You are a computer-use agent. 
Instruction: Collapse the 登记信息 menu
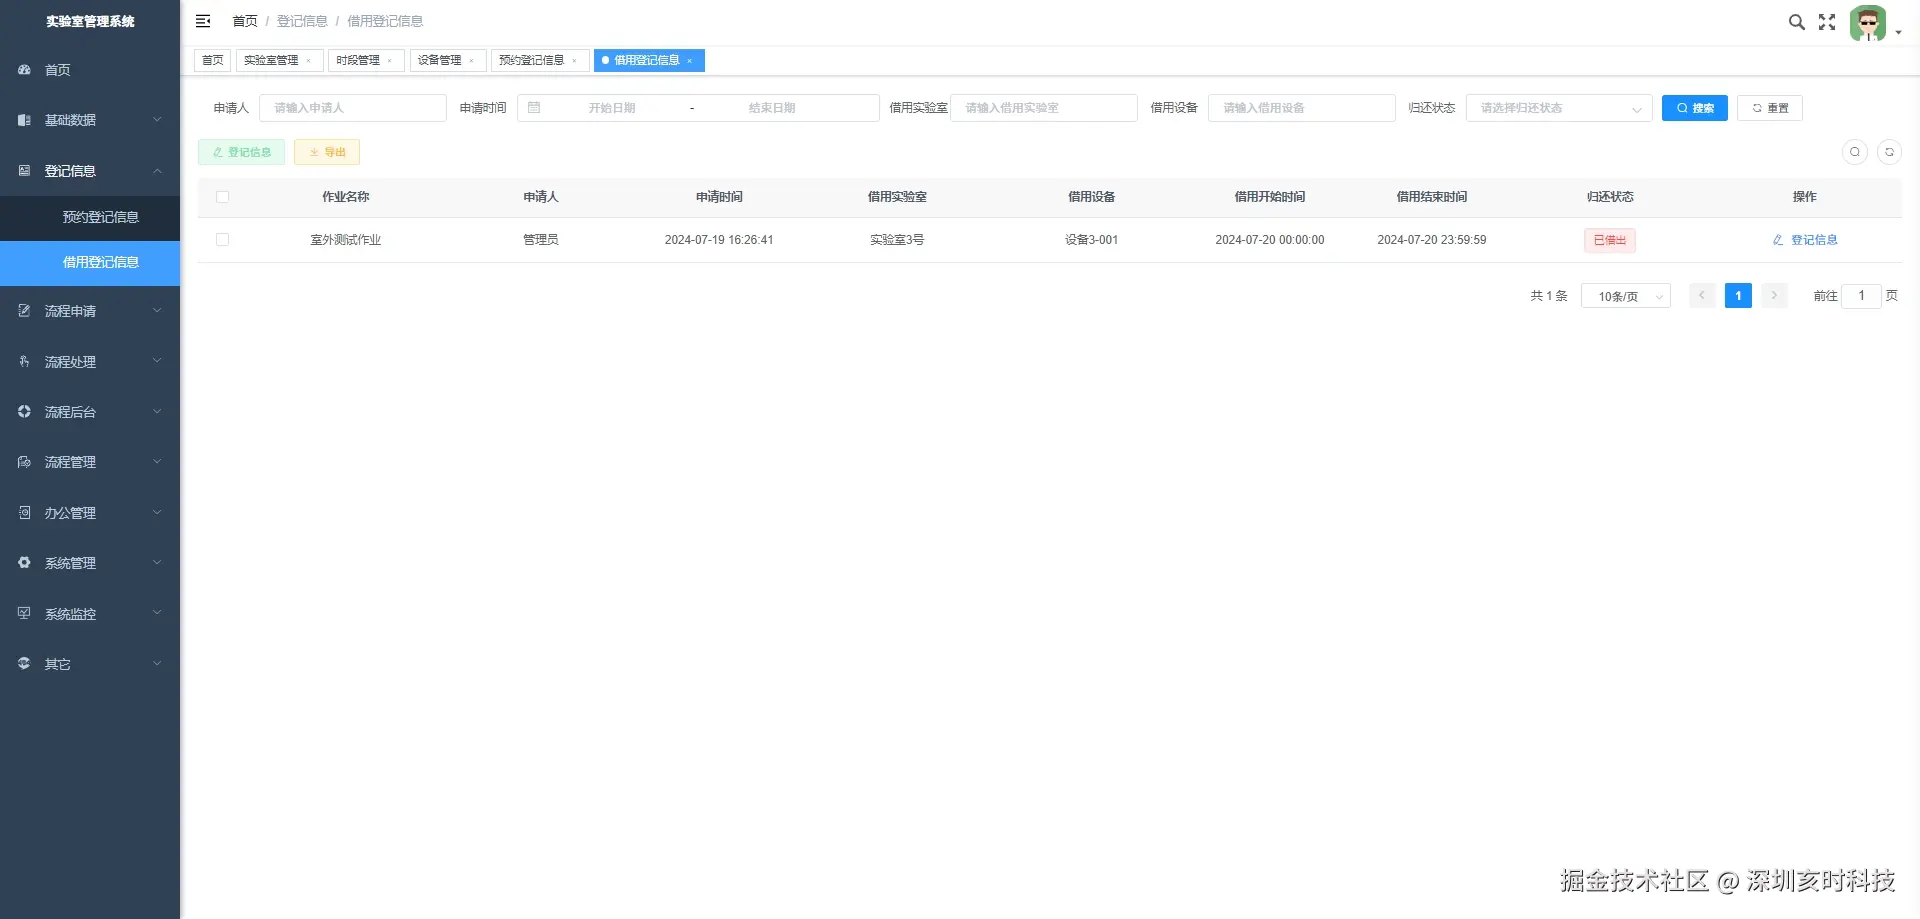[90, 171]
